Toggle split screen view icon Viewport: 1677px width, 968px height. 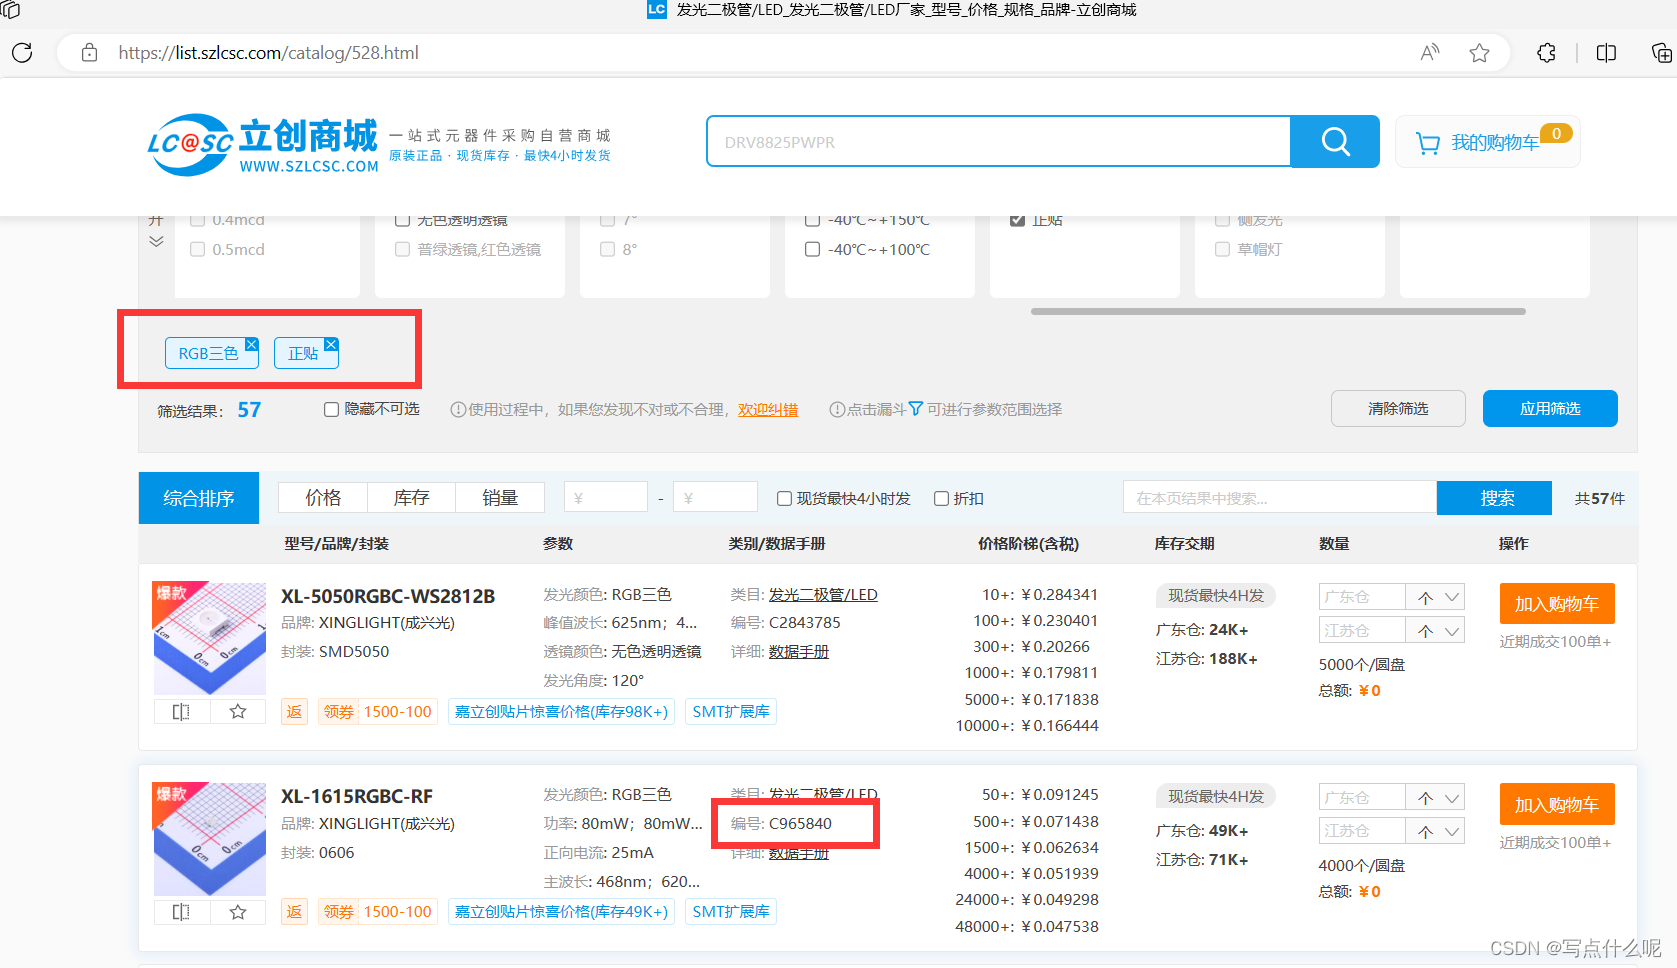(1606, 53)
